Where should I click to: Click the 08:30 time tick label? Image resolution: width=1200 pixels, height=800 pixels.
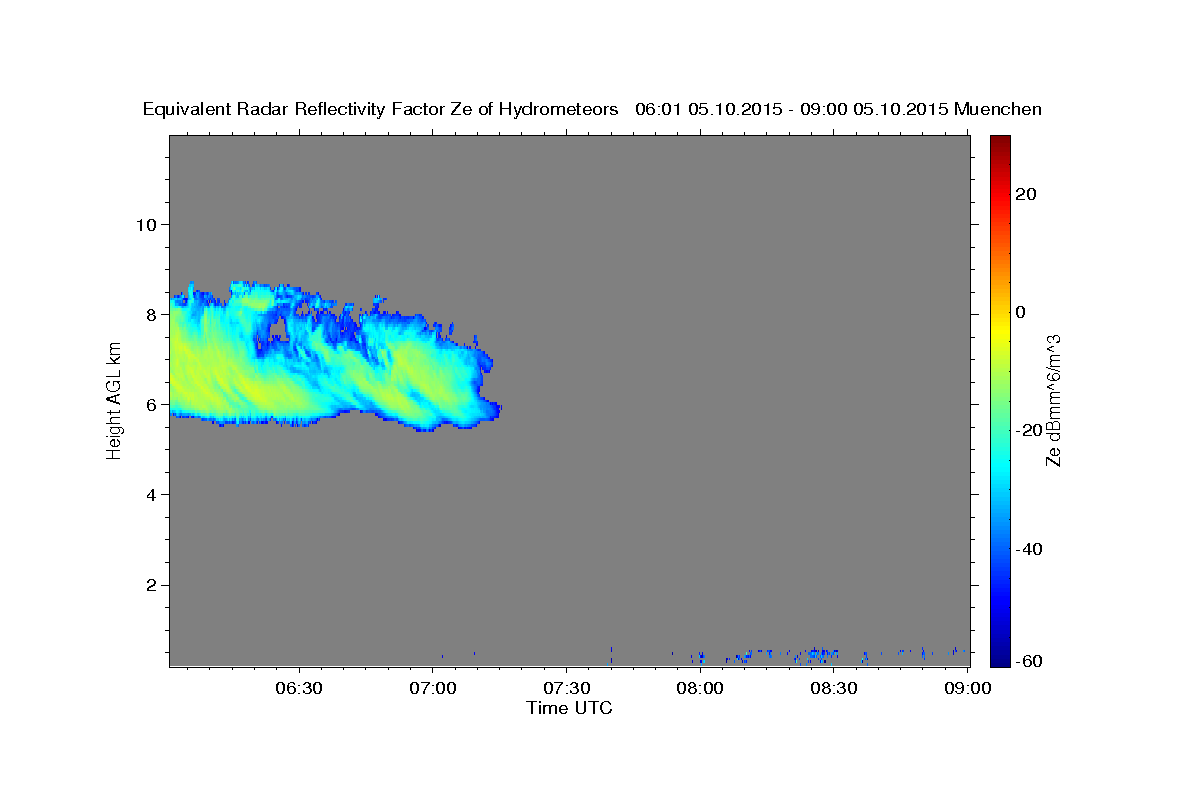(834, 688)
